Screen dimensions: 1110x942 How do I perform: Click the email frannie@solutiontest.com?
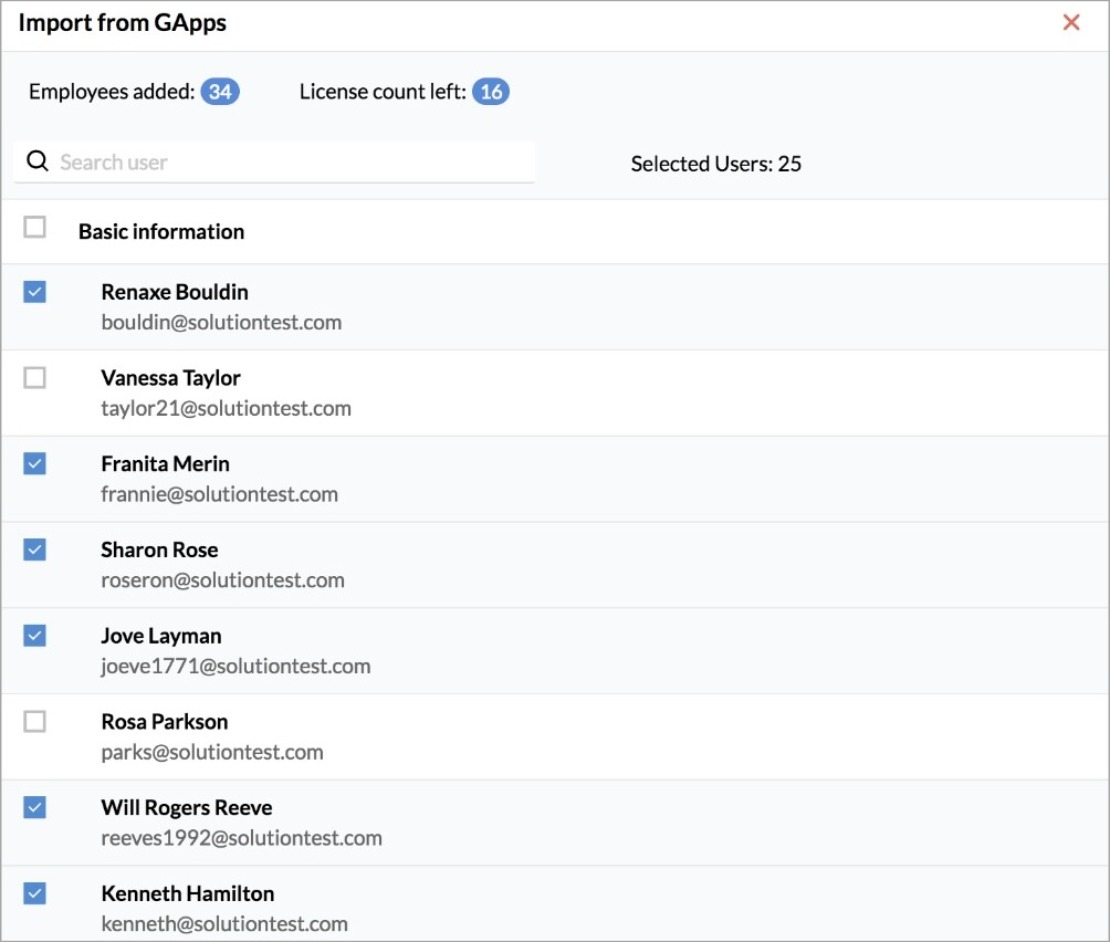point(219,494)
